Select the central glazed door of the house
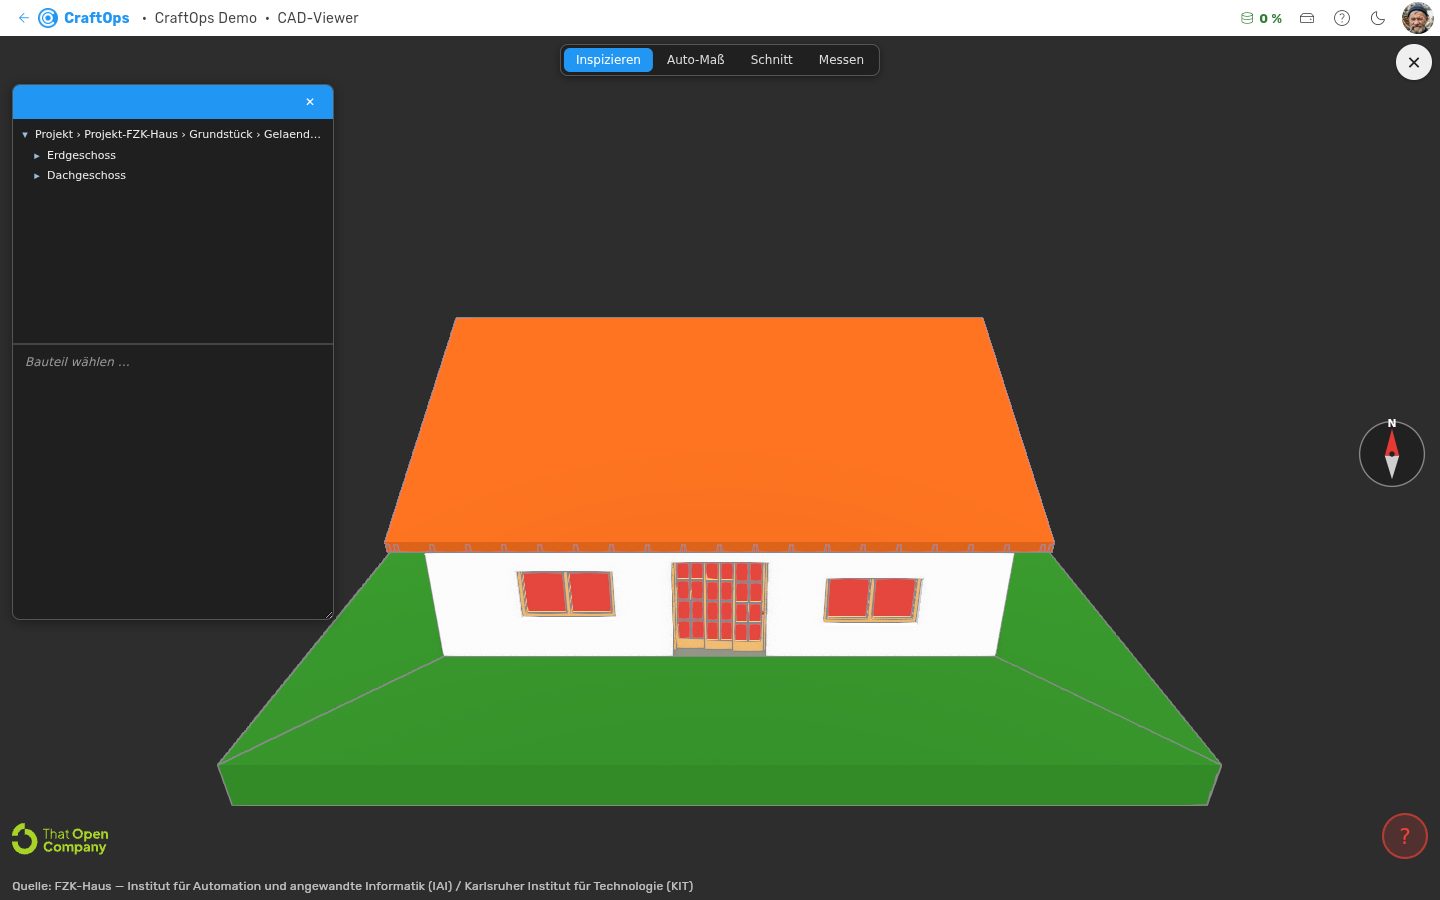Screen dimensions: 1440x900 720,607
